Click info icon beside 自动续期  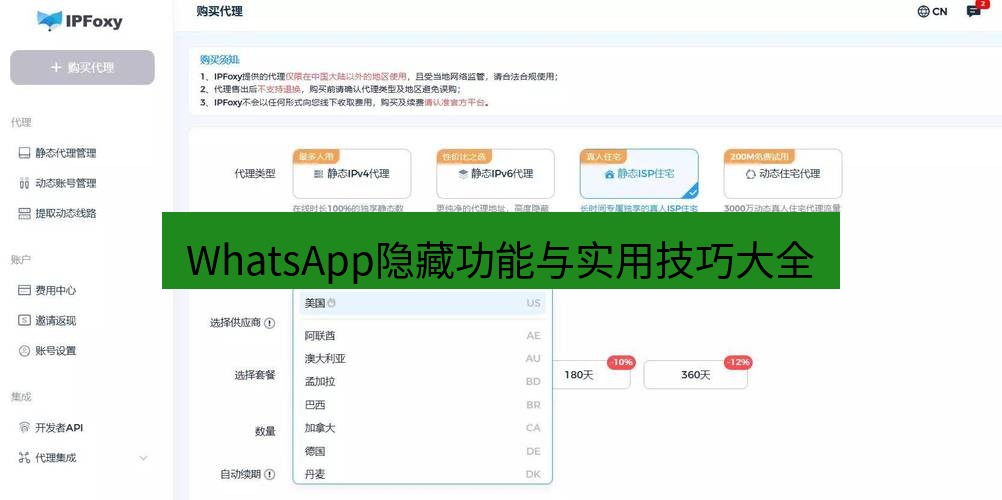(270, 474)
